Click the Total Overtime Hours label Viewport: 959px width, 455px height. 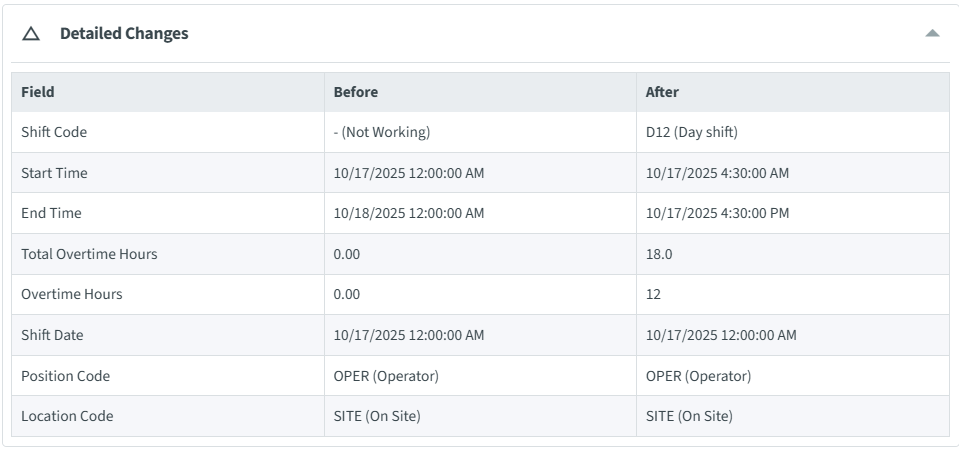(x=89, y=254)
